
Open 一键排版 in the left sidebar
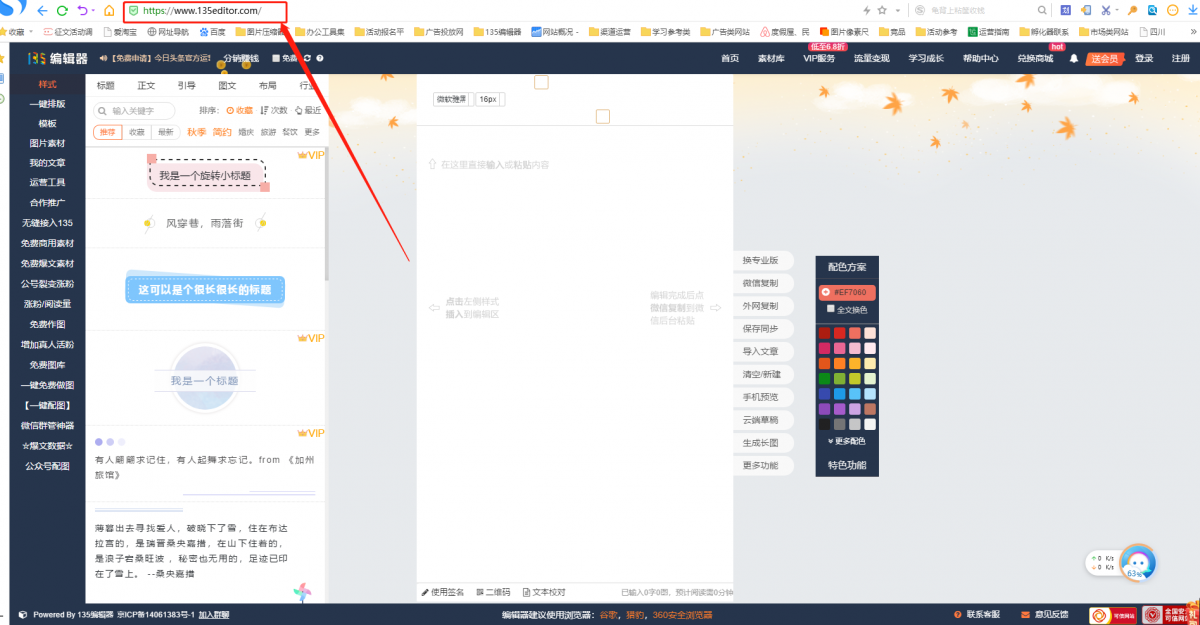tap(47, 104)
